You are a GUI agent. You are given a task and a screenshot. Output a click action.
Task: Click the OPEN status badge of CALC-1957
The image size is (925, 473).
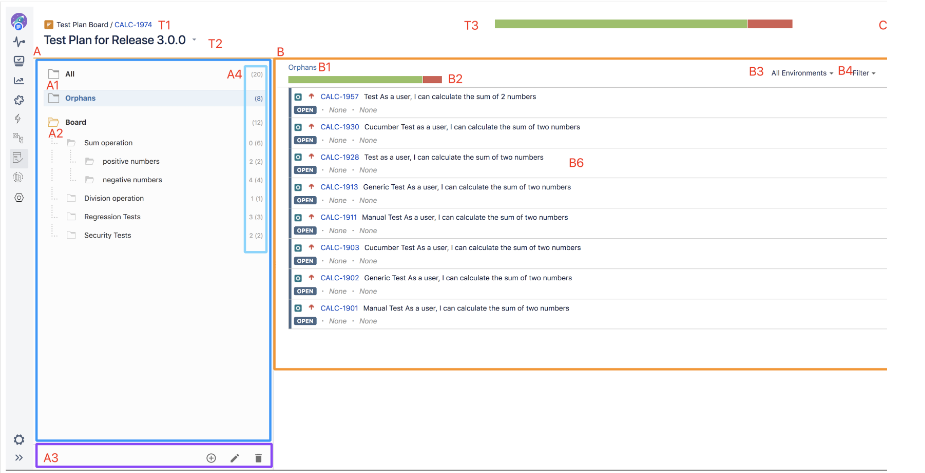(305, 110)
